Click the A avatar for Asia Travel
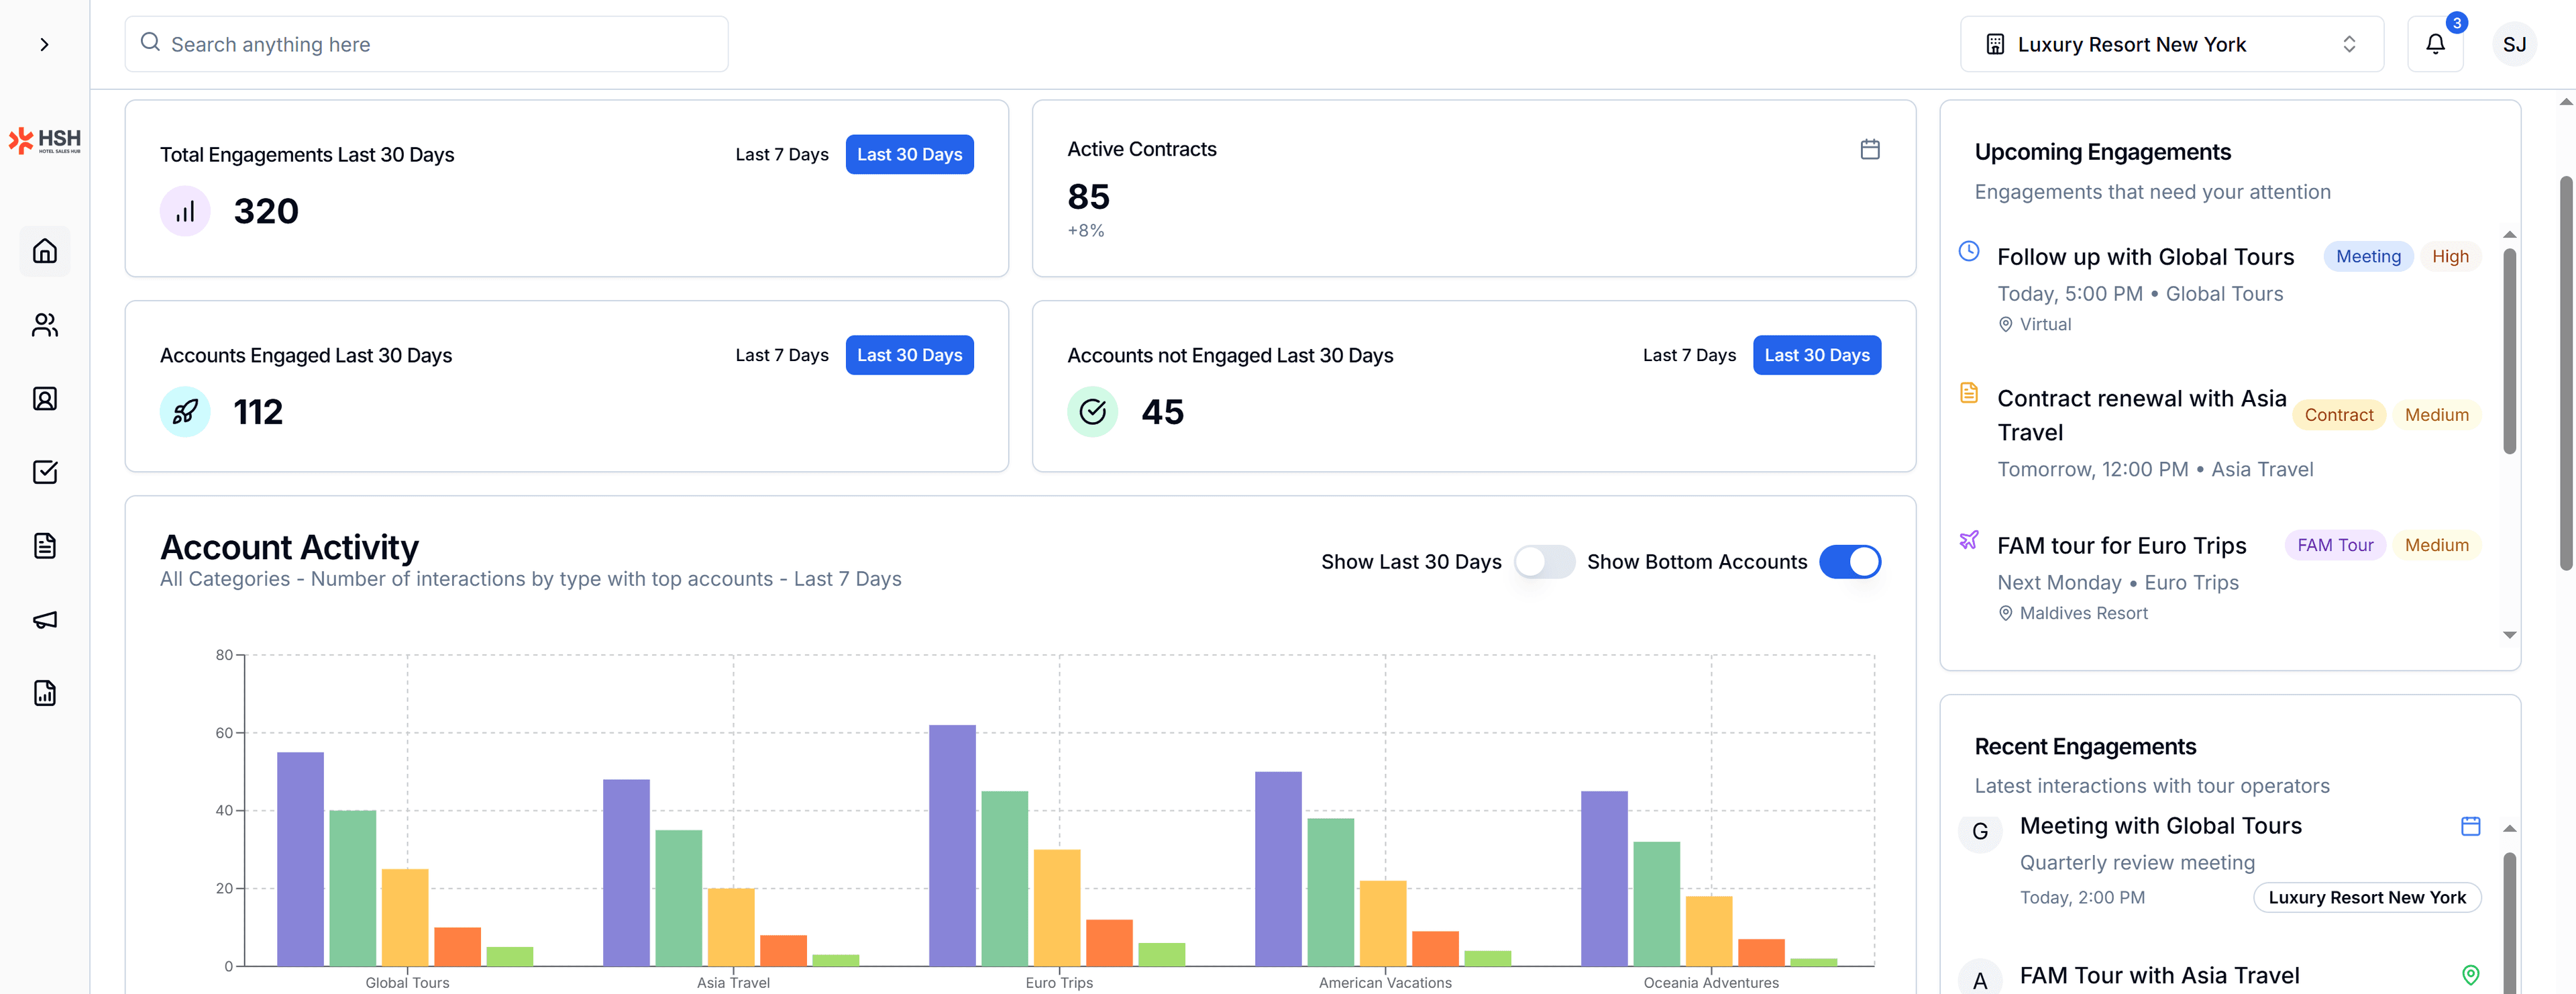The image size is (2576, 994). point(1979,978)
